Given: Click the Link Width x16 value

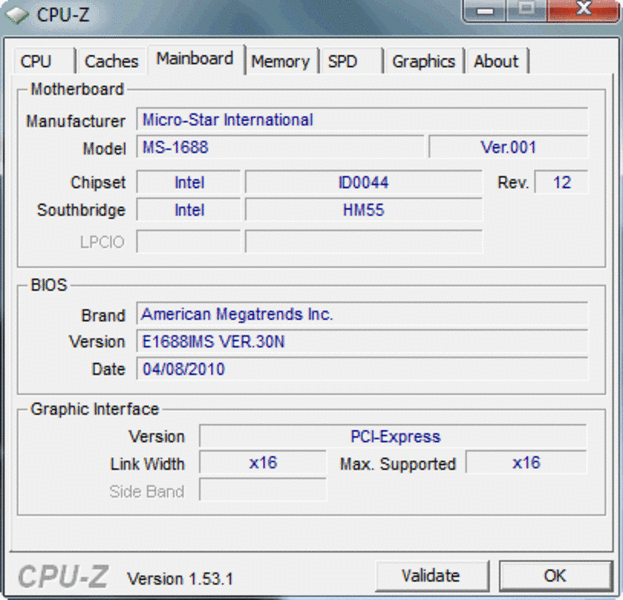Looking at the screenshot, I should tap(263, 462).
